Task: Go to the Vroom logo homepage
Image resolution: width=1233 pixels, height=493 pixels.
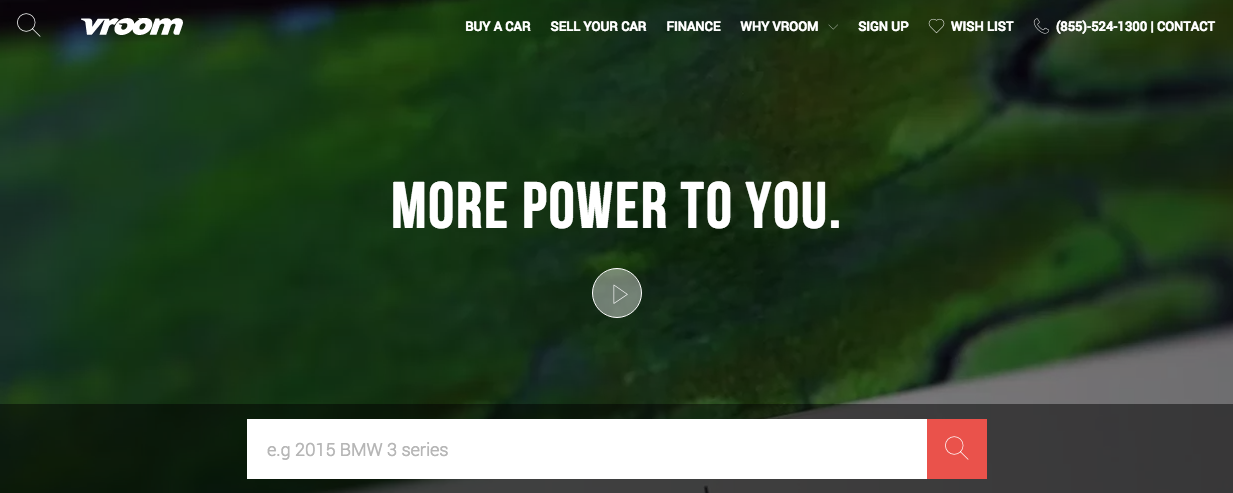Action: [x=132, y=26]
